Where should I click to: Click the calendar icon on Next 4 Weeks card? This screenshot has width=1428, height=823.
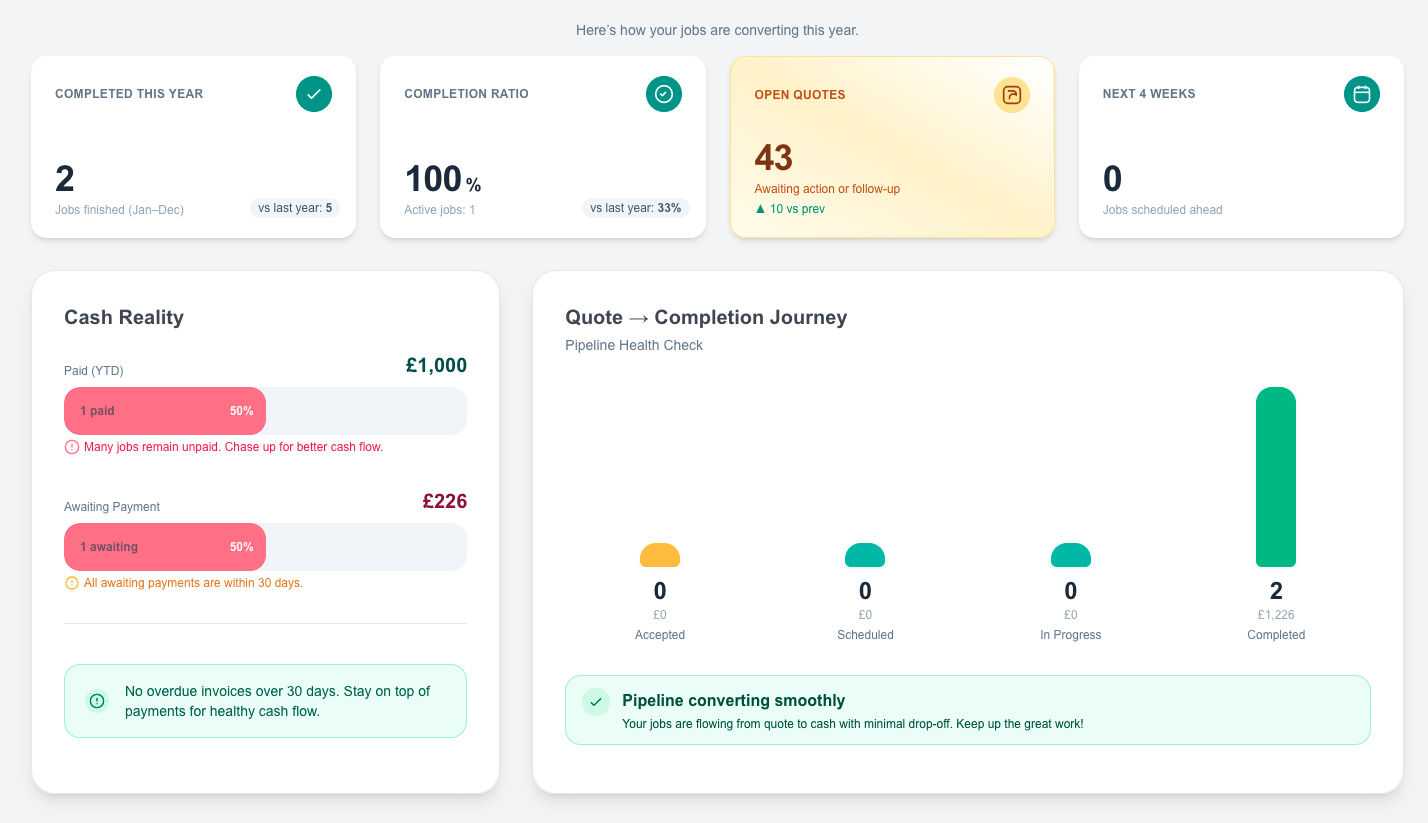coord(1361,94)
